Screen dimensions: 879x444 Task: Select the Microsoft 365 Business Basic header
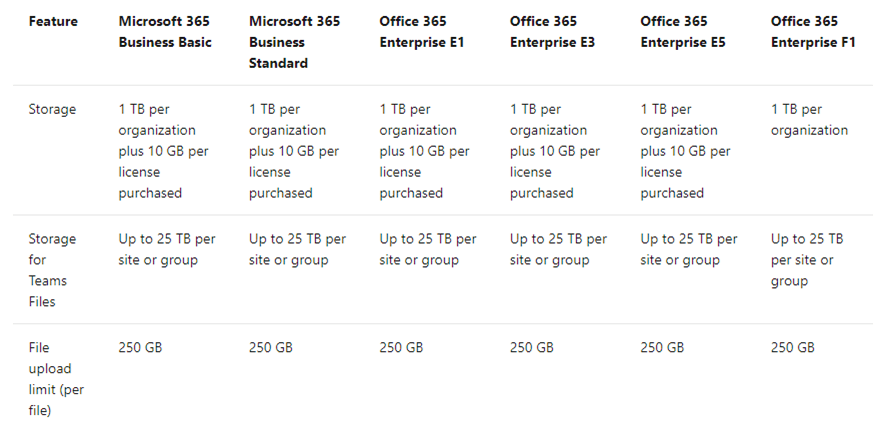[165, 31]
